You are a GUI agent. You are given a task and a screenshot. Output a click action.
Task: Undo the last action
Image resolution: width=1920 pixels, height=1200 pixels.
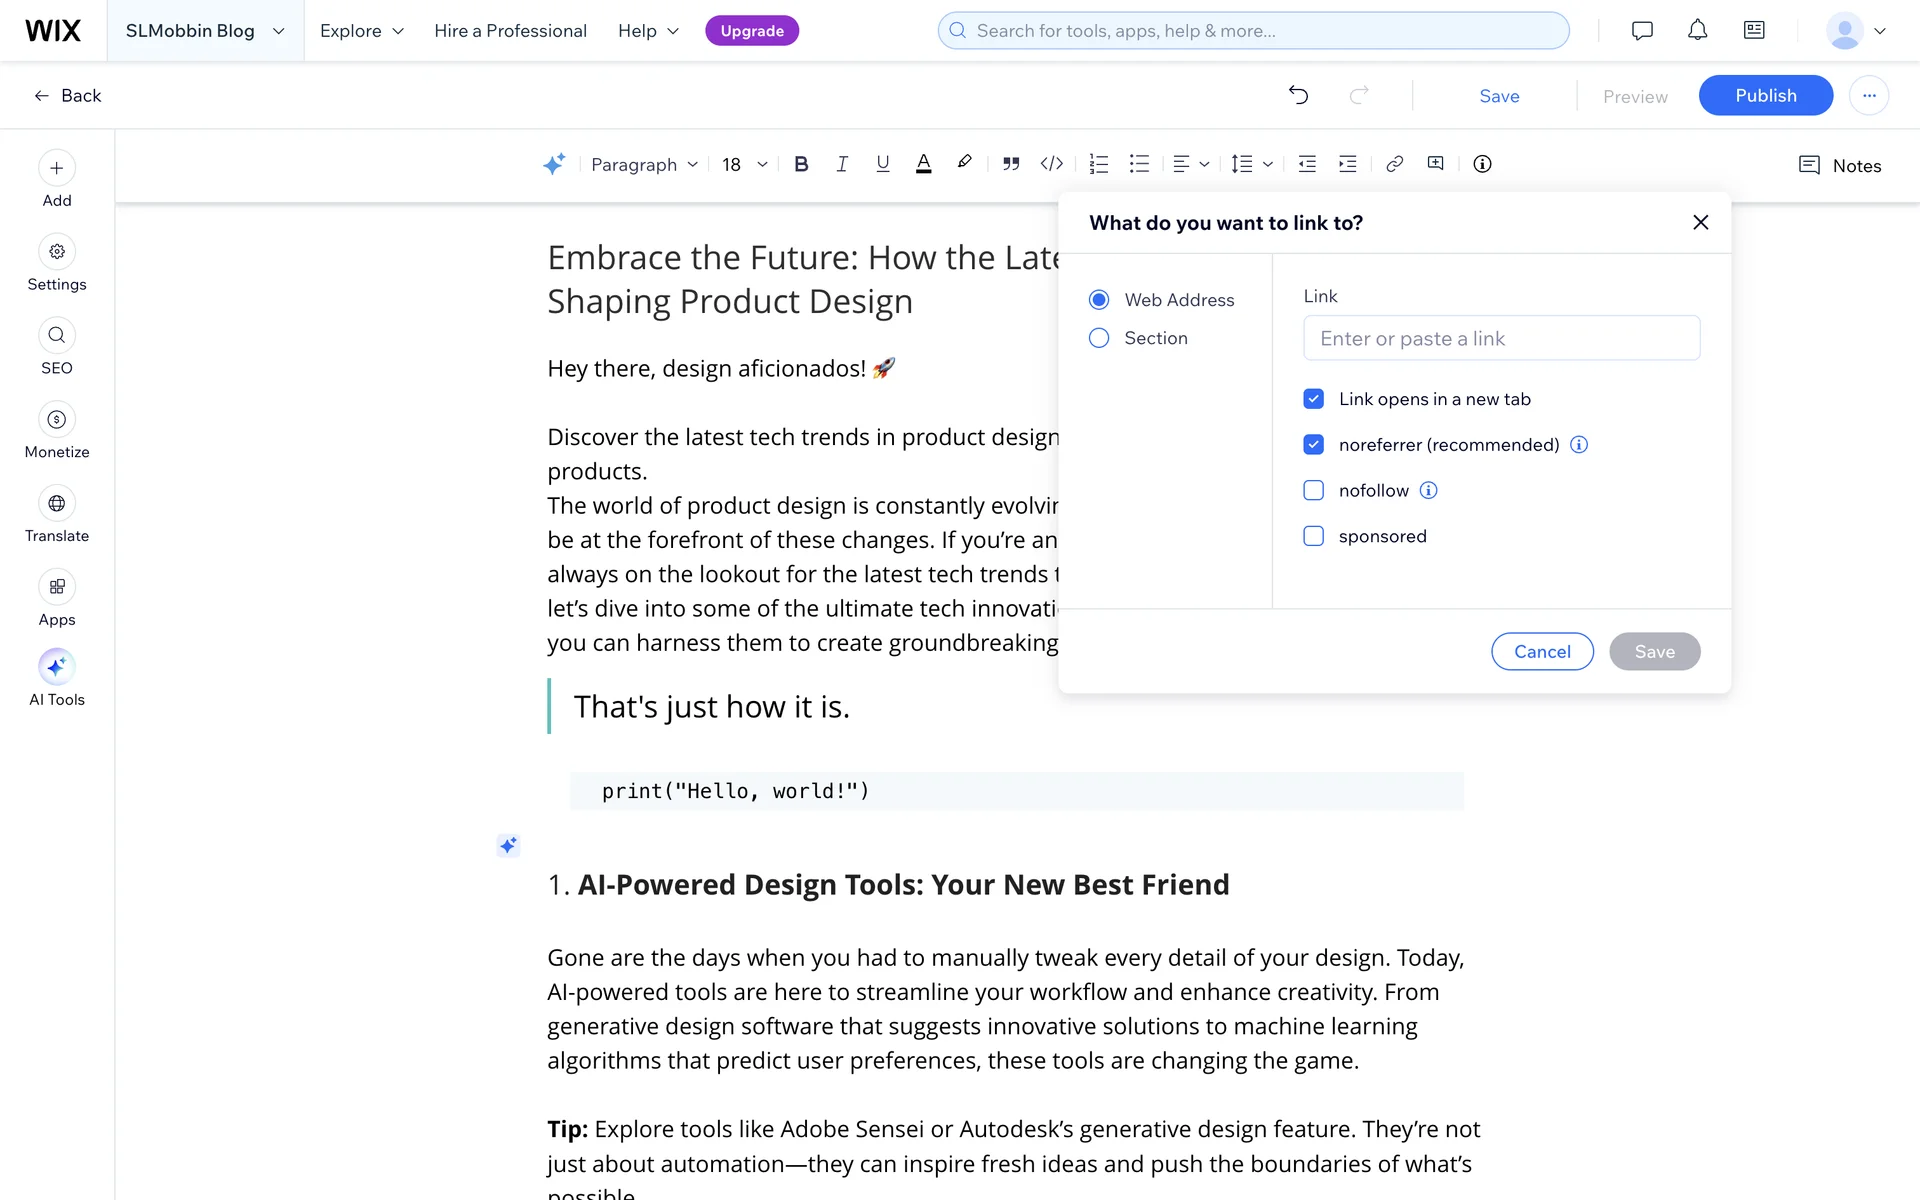click(1298, 95)
